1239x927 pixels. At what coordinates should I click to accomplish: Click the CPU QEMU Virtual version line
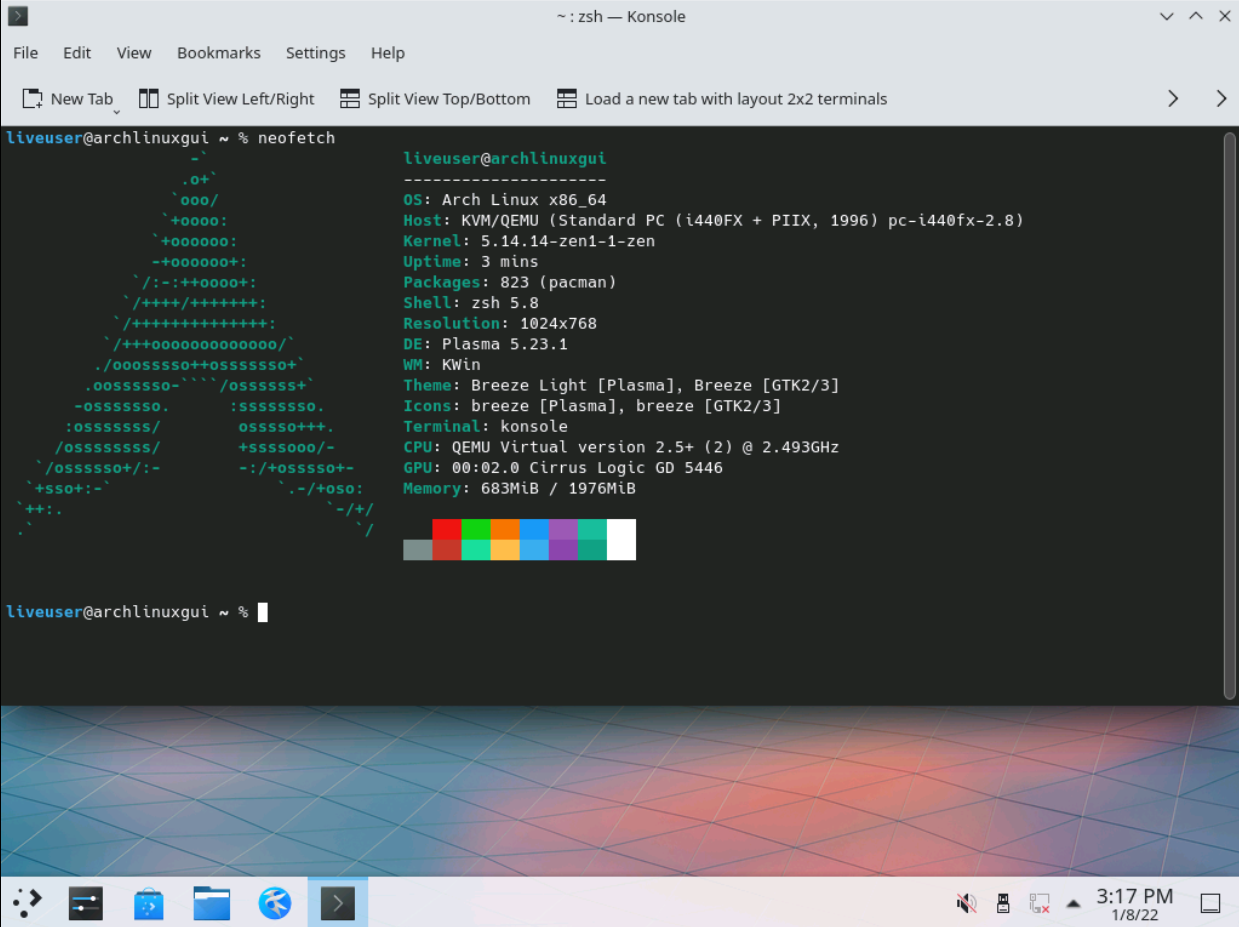[621, 447]
